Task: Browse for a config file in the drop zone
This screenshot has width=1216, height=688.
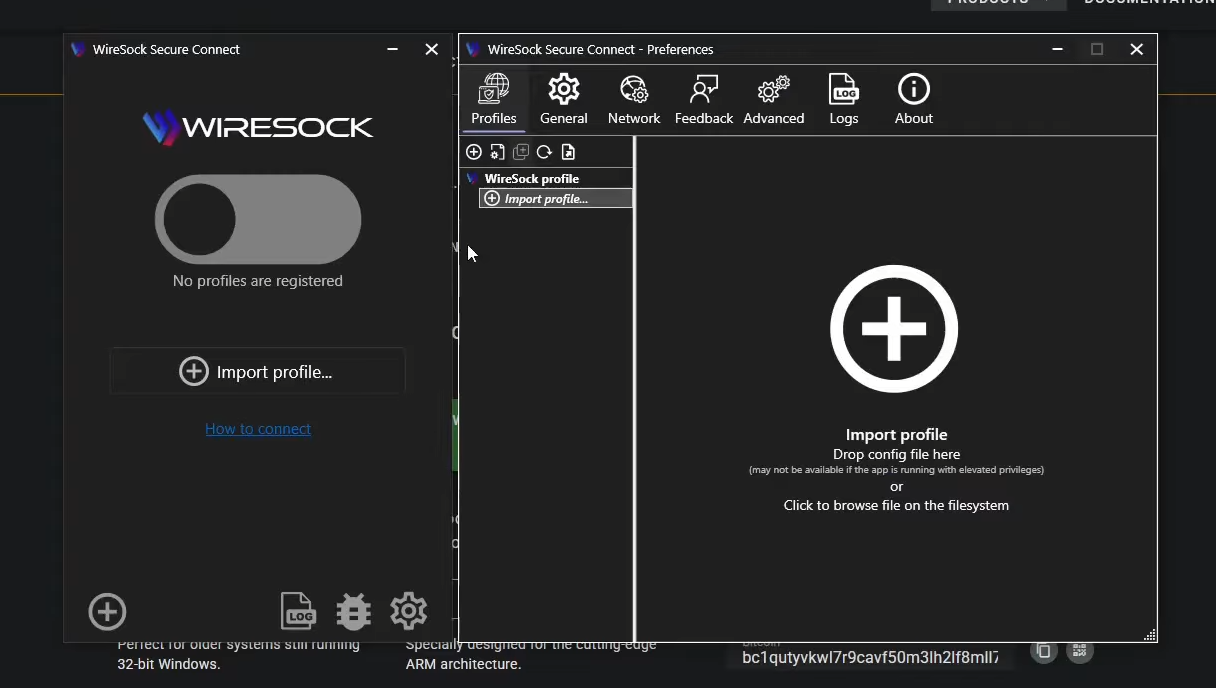Action: pyautogui.click(x=894, y=328)
